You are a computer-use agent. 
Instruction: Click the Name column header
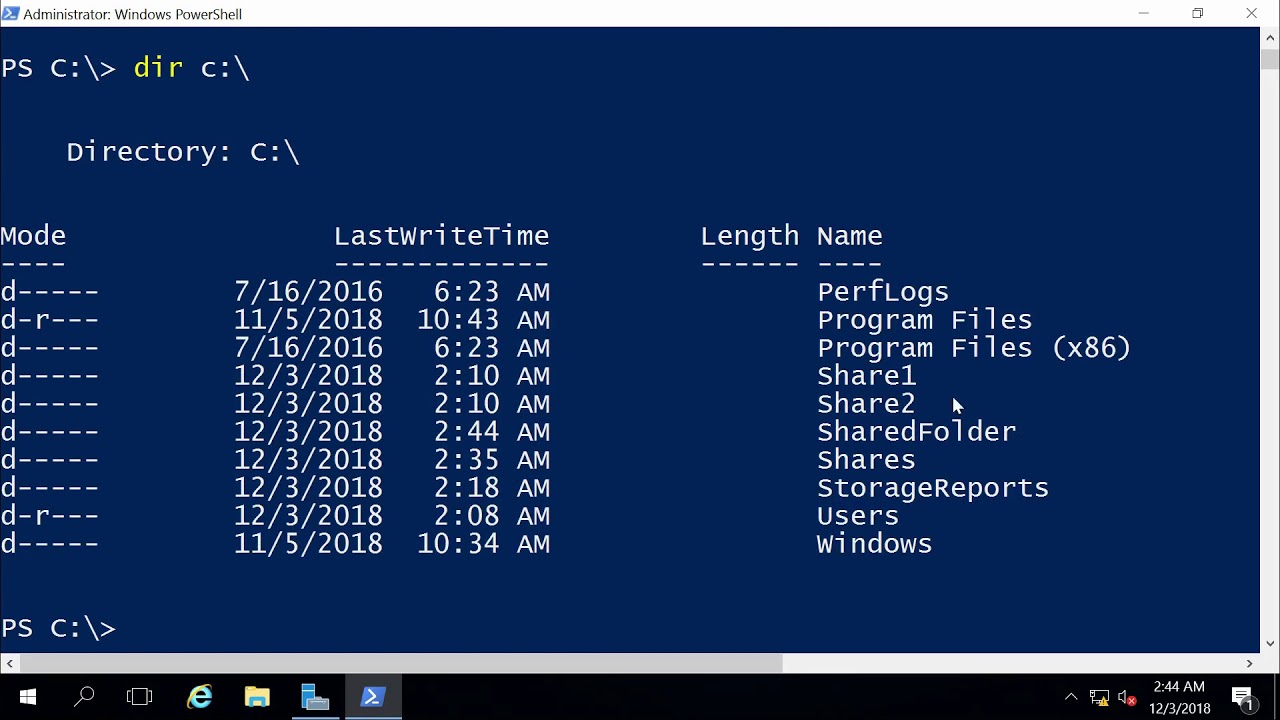[849, 236]
